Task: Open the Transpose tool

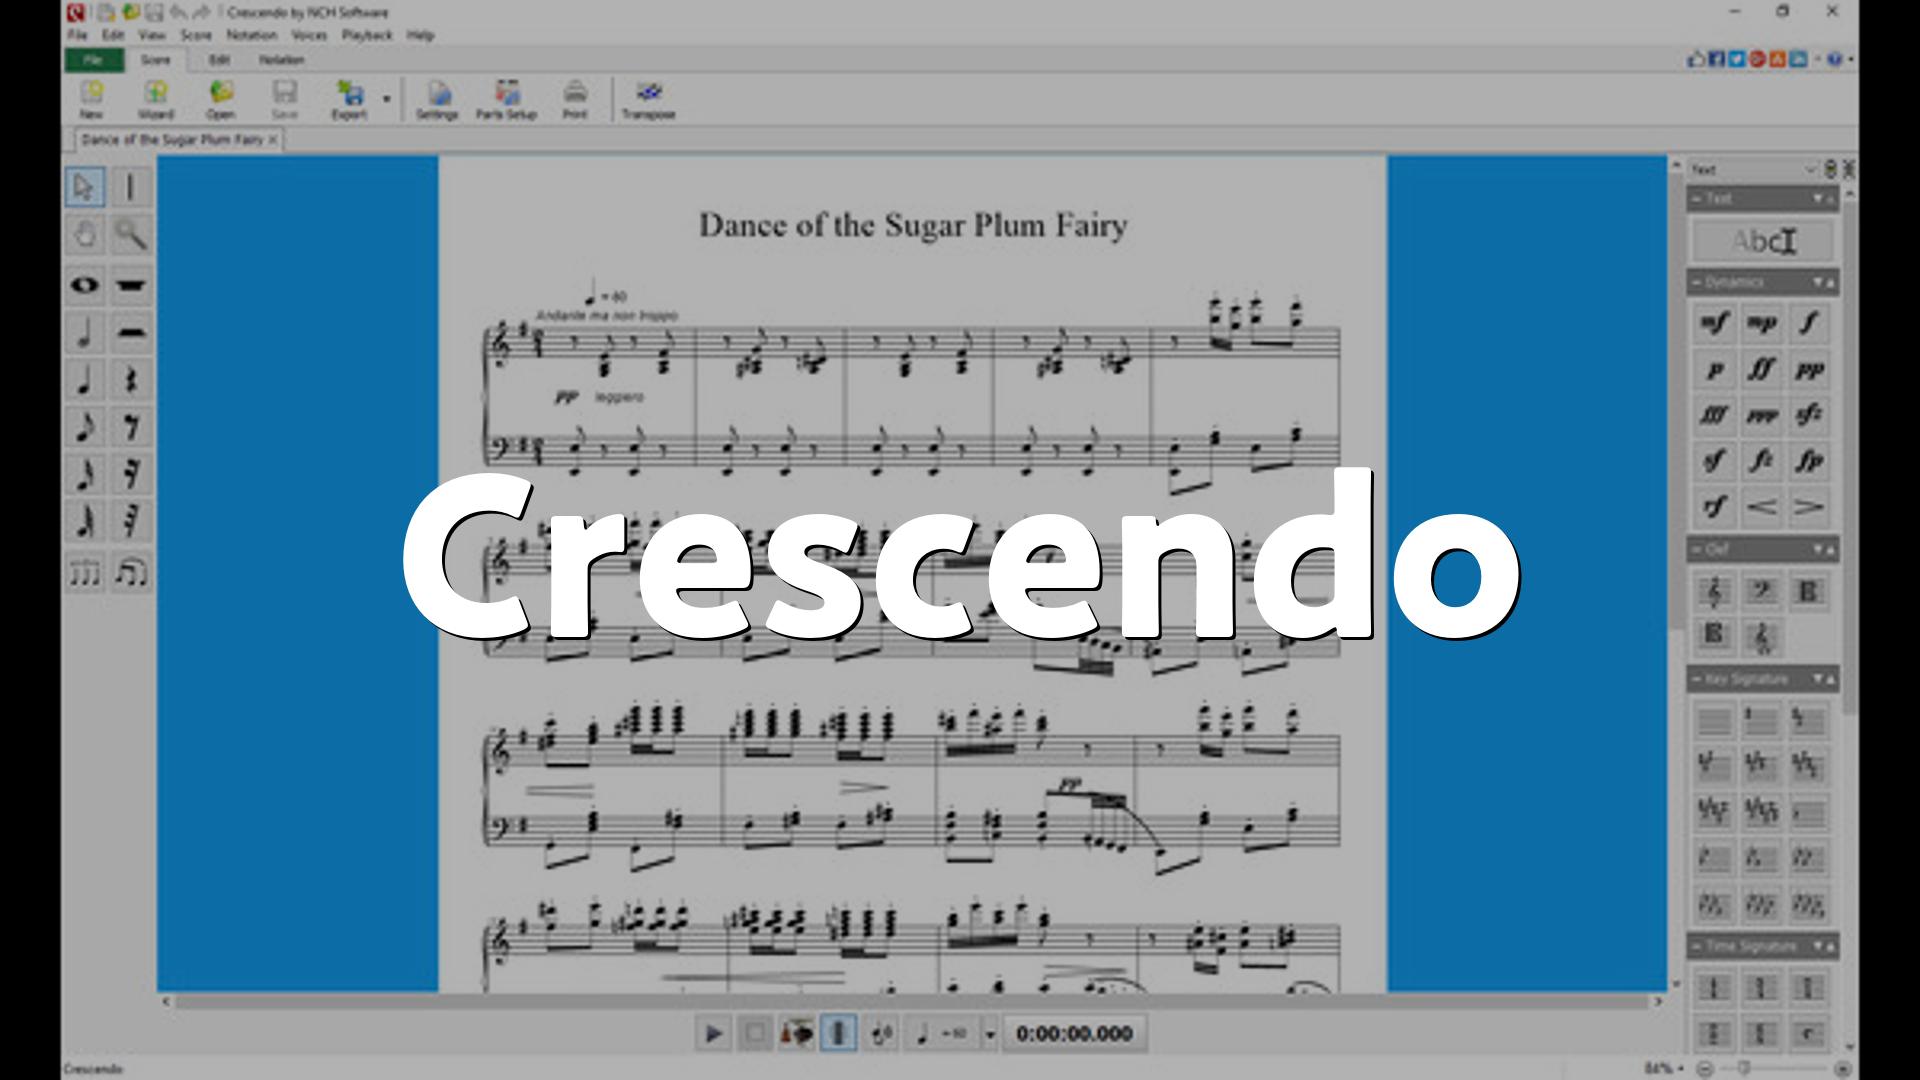Action: [x=648, y=100]
